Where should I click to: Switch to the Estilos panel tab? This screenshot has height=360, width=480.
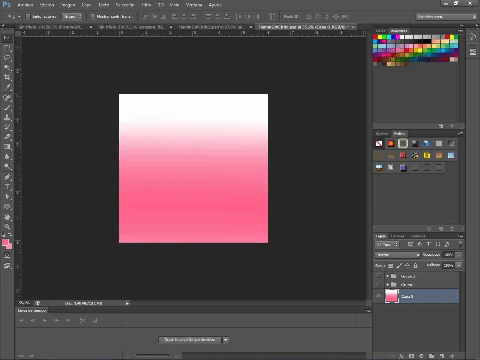(x=399, y=134)
